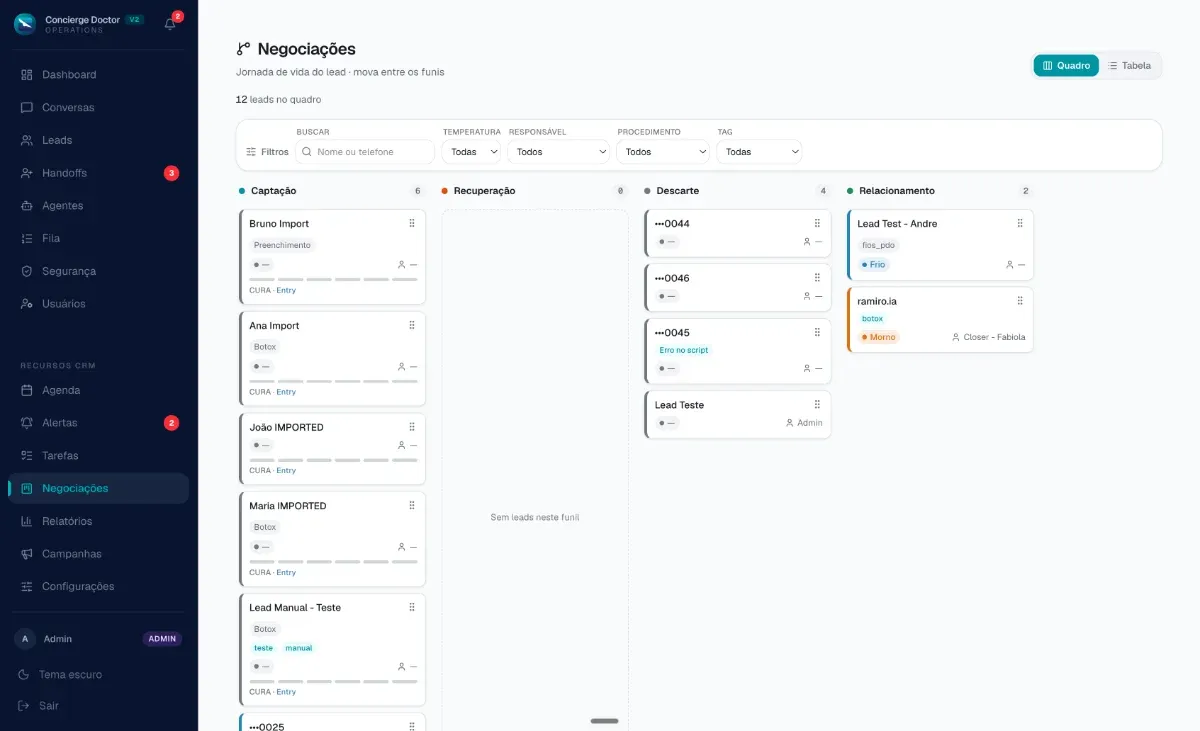The width and height of the screenshot is (1200, 731).
Task: Click the Frio temperature badge
Action: [x=874, y=265]
